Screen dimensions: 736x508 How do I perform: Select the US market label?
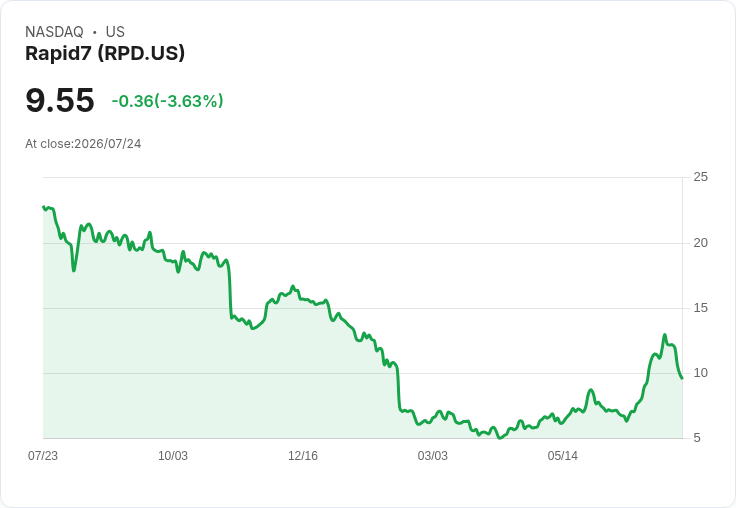click(x=115, y=32)
